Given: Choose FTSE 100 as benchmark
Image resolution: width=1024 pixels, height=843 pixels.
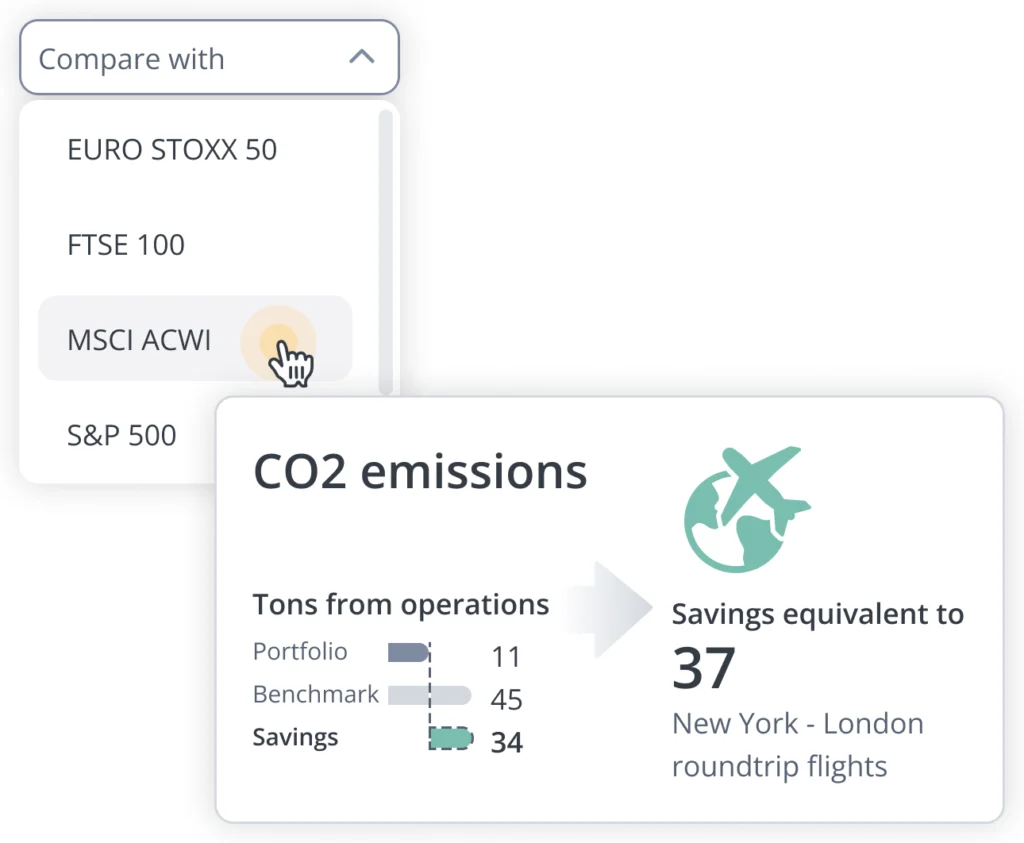Looking at the screenshot, I should (126, 245).
